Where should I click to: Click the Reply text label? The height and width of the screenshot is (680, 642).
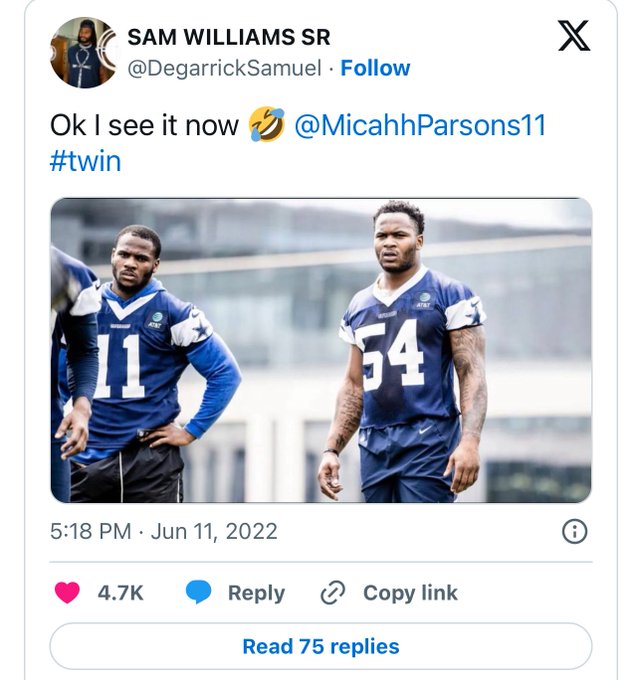[256, 593]
